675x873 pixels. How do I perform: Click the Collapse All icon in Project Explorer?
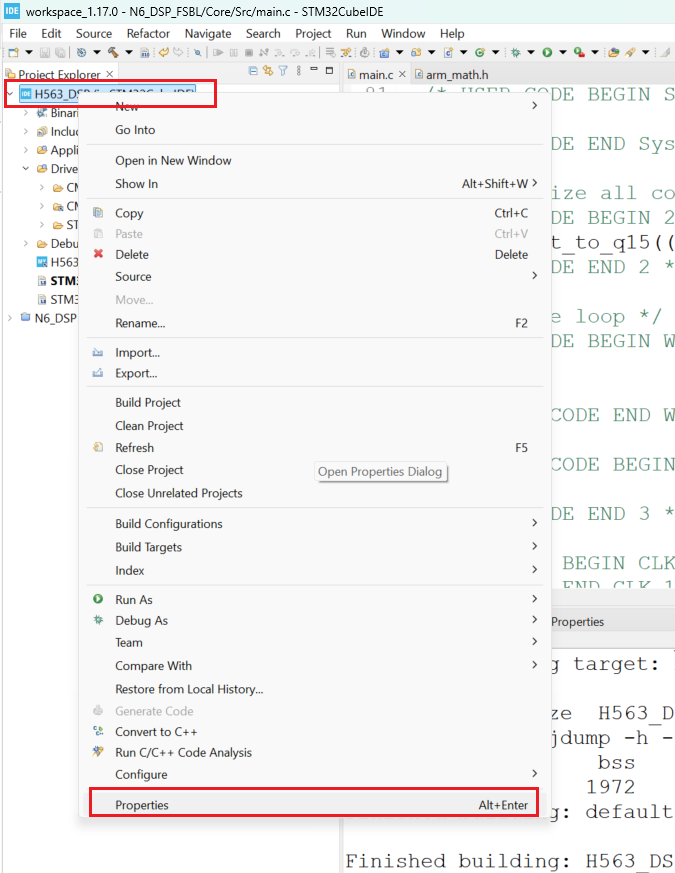click(x=253, y=71)
